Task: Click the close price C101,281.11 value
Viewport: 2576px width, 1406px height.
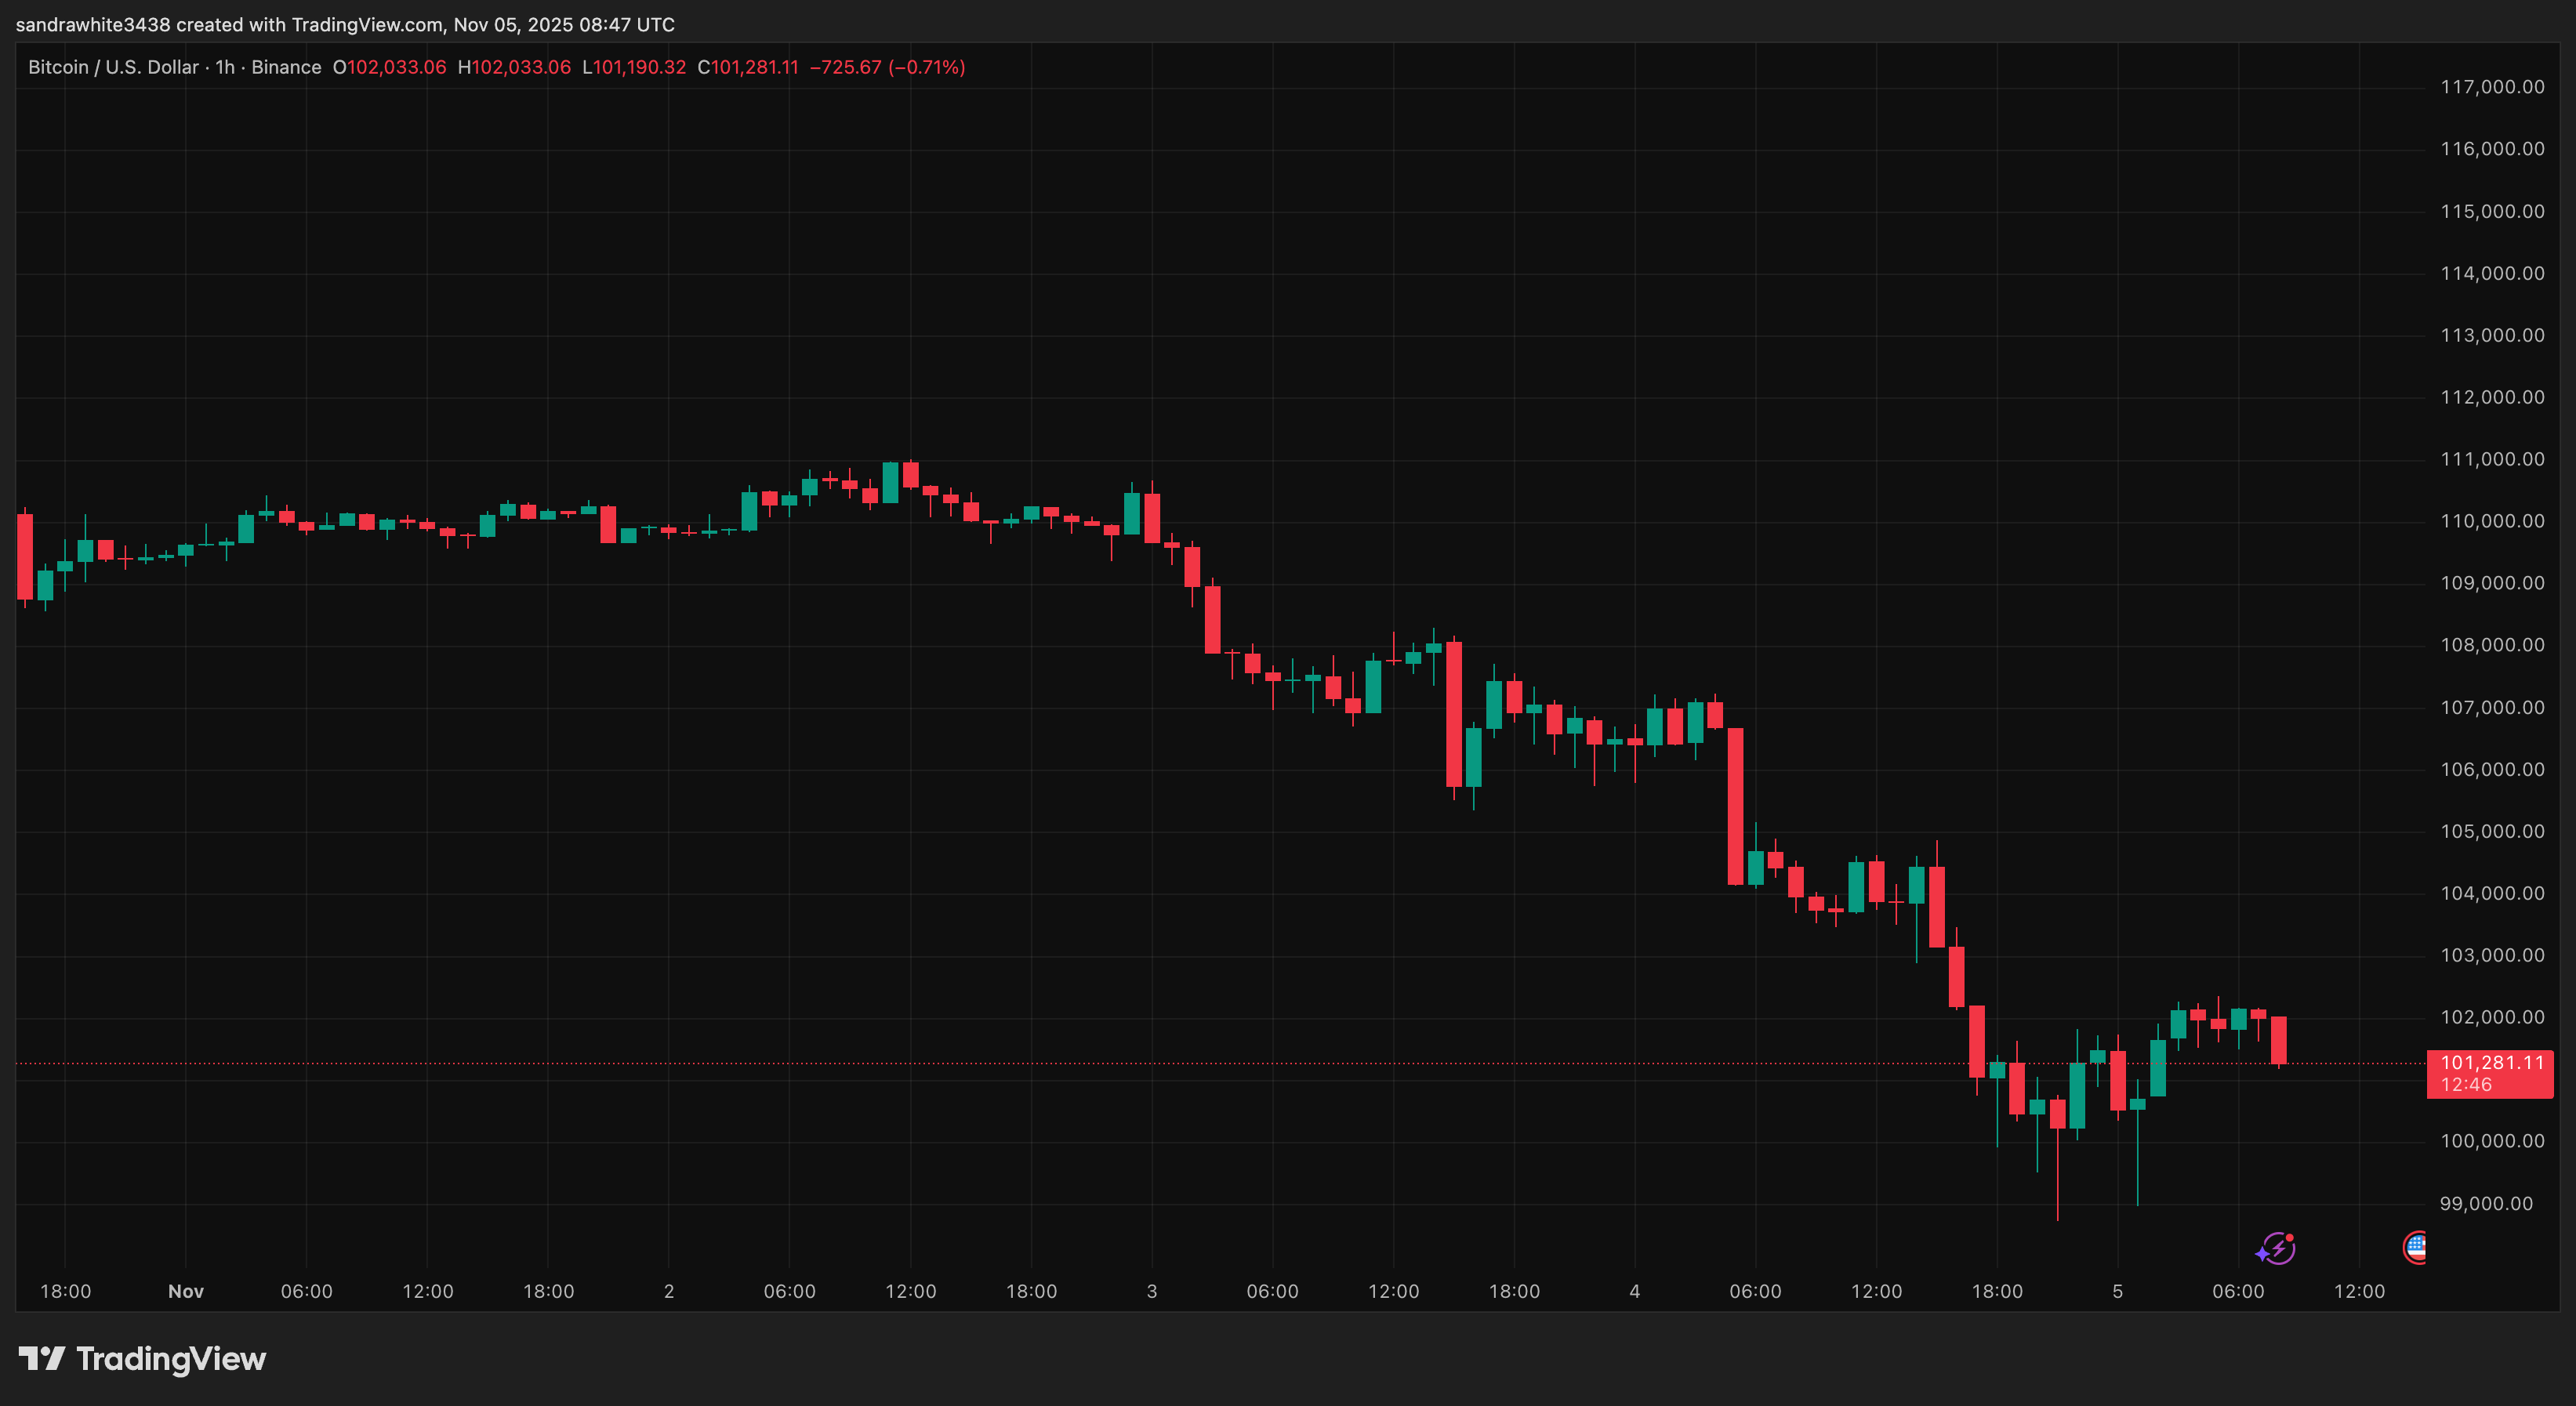Action: click(x=748, y=67)
